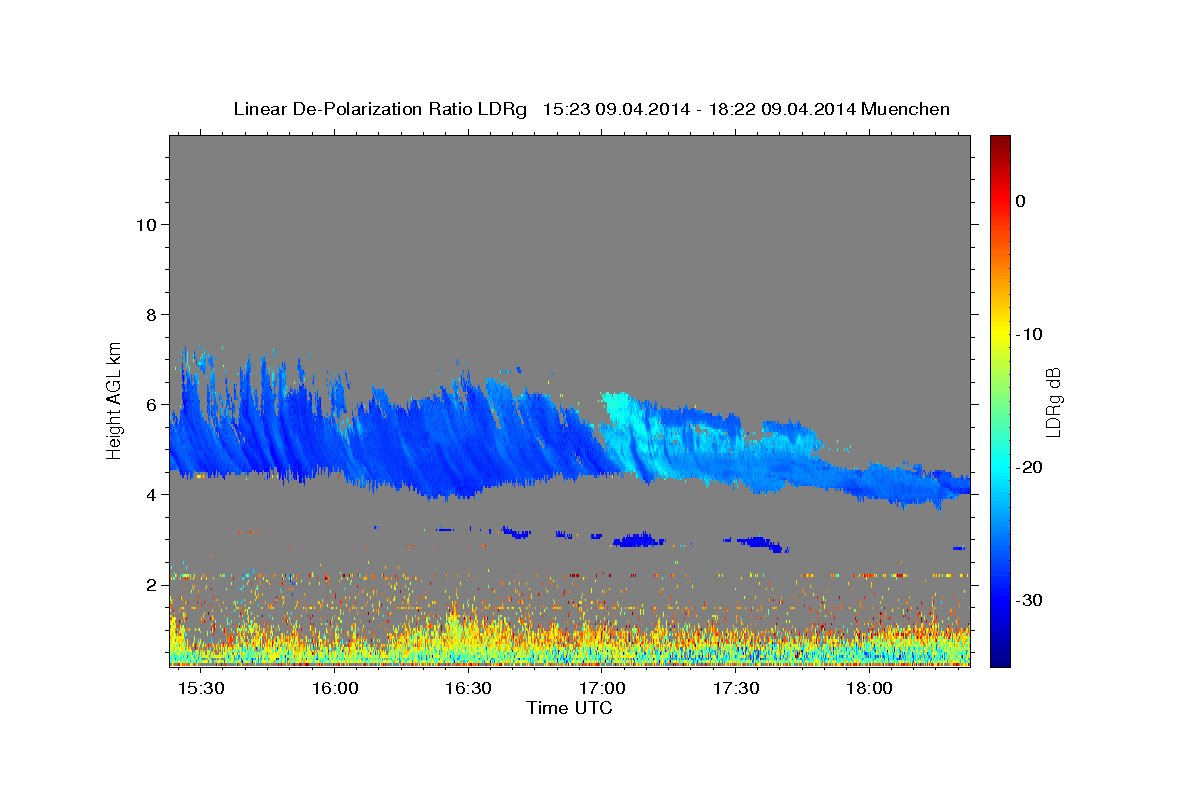Click the 'Height AGL km' axis label
This screenshot has width=1200, height=800.
pos(115,400)
